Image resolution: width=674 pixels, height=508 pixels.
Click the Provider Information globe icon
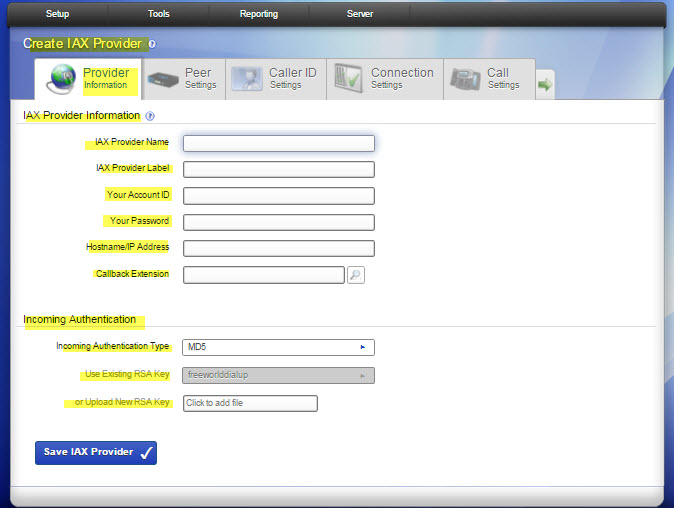click(x=62, y=79)
